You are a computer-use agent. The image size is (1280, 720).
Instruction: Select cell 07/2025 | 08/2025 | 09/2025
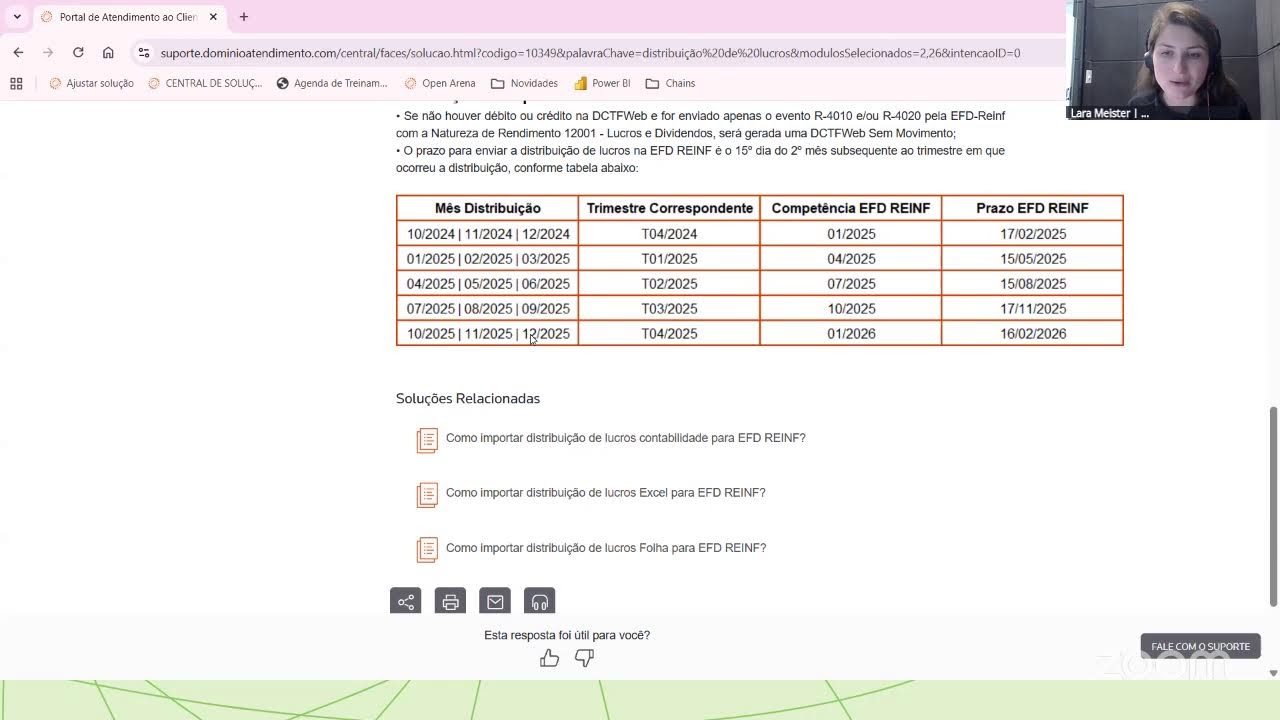coord(487,309)
